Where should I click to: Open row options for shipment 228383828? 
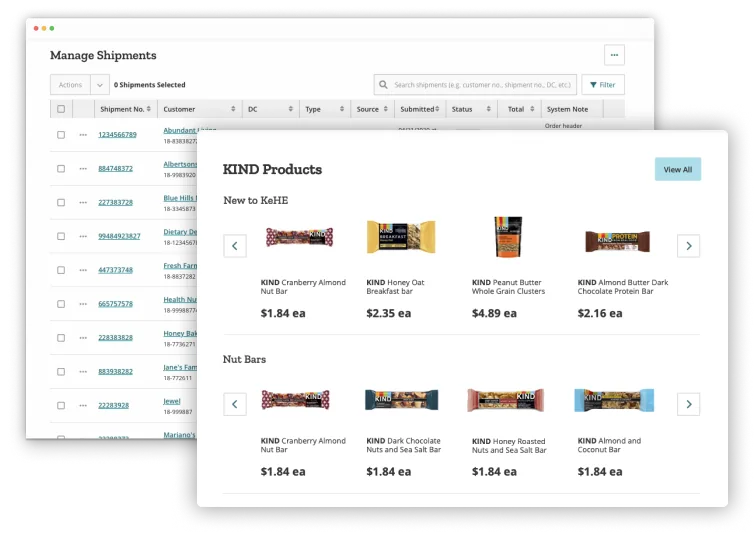point(83,338)
